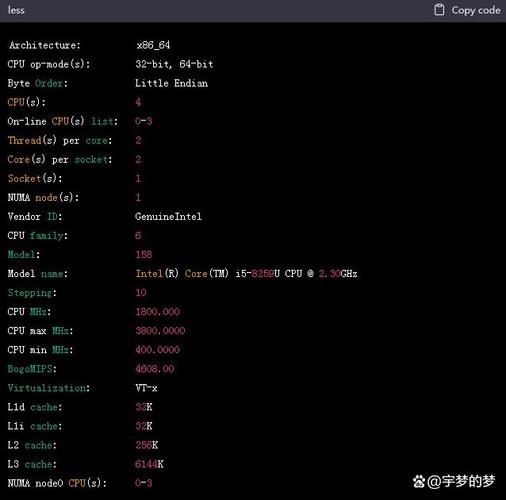The width and height of the screenshot is (506, 500).
Task: Click the 'Socket(s):' label
Action: point(35,178)
